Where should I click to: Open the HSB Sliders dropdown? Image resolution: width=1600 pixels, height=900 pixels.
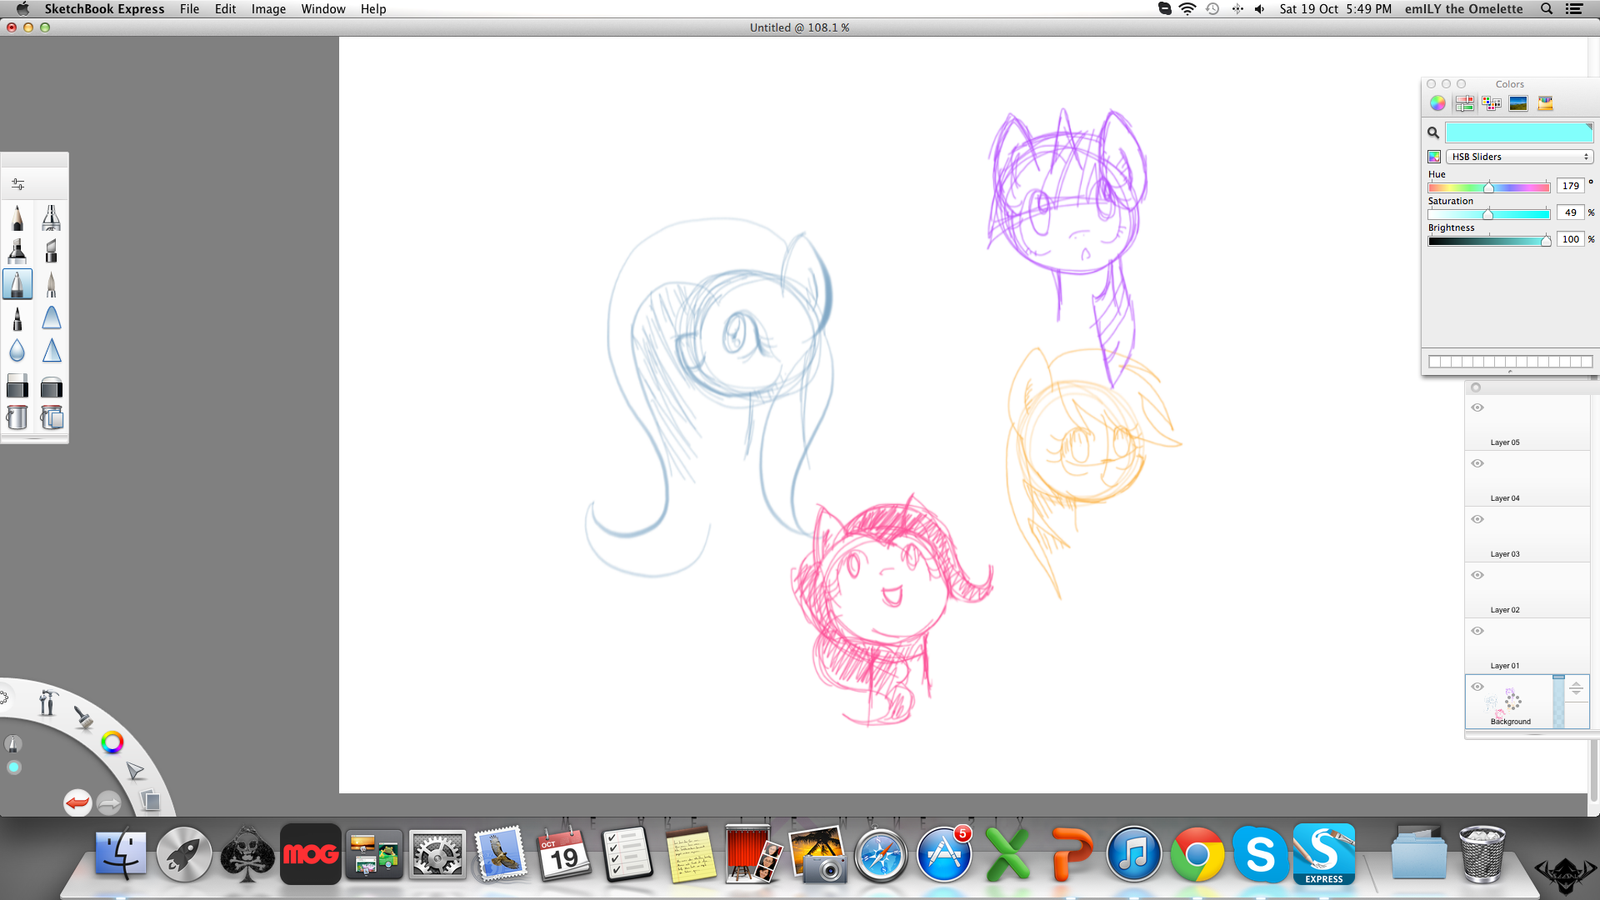[1520, 157]
